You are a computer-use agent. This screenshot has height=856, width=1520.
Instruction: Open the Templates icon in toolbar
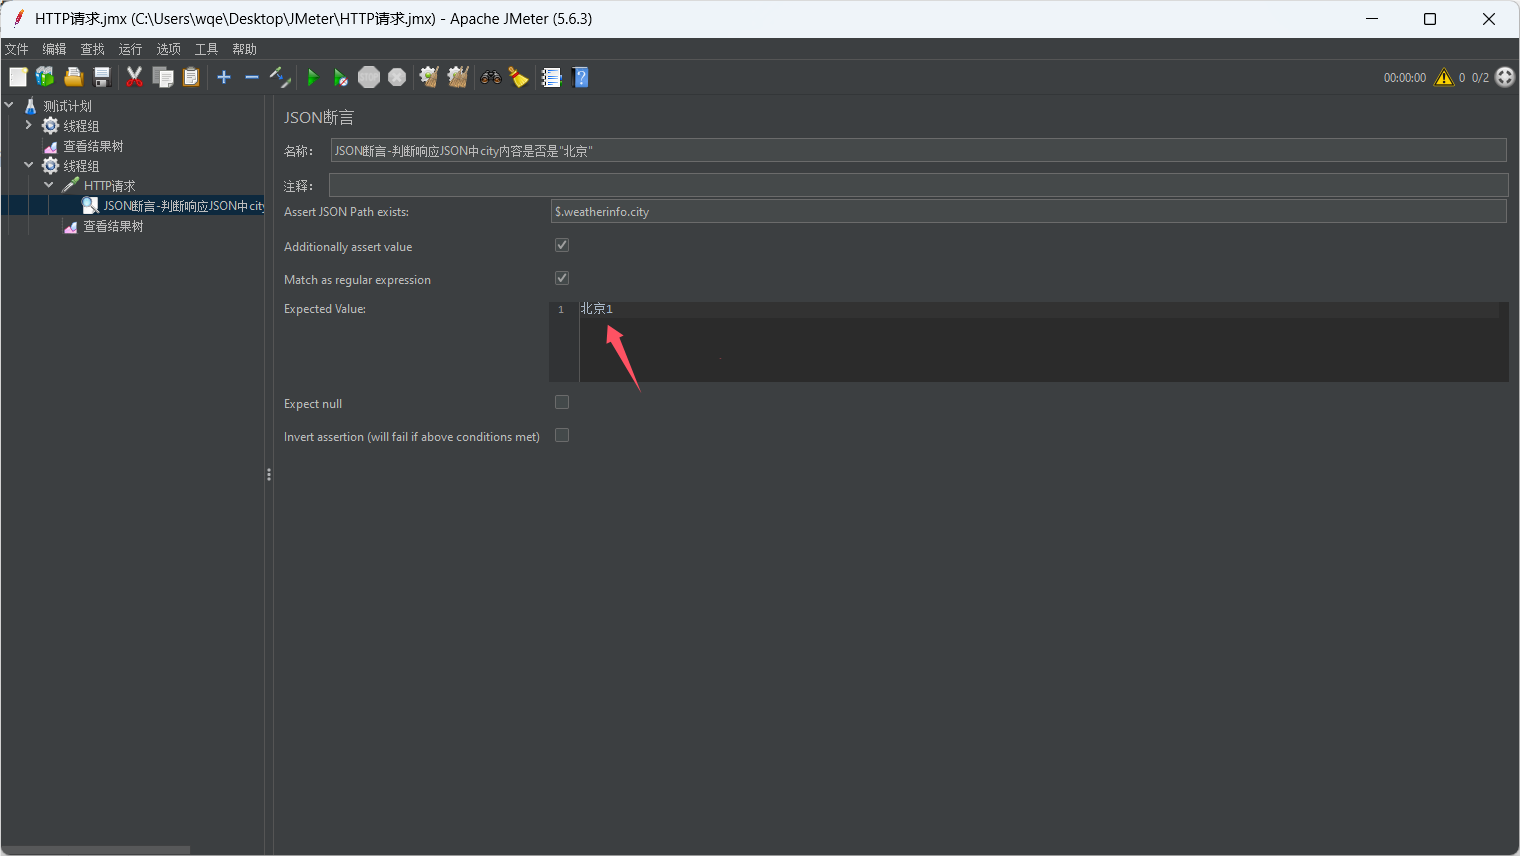[45, 77]
